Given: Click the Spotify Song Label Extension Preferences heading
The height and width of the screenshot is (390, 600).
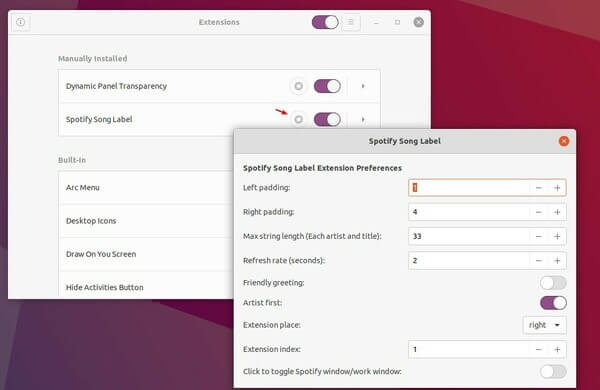Looking at the screenshot, I should coord(322,168).
